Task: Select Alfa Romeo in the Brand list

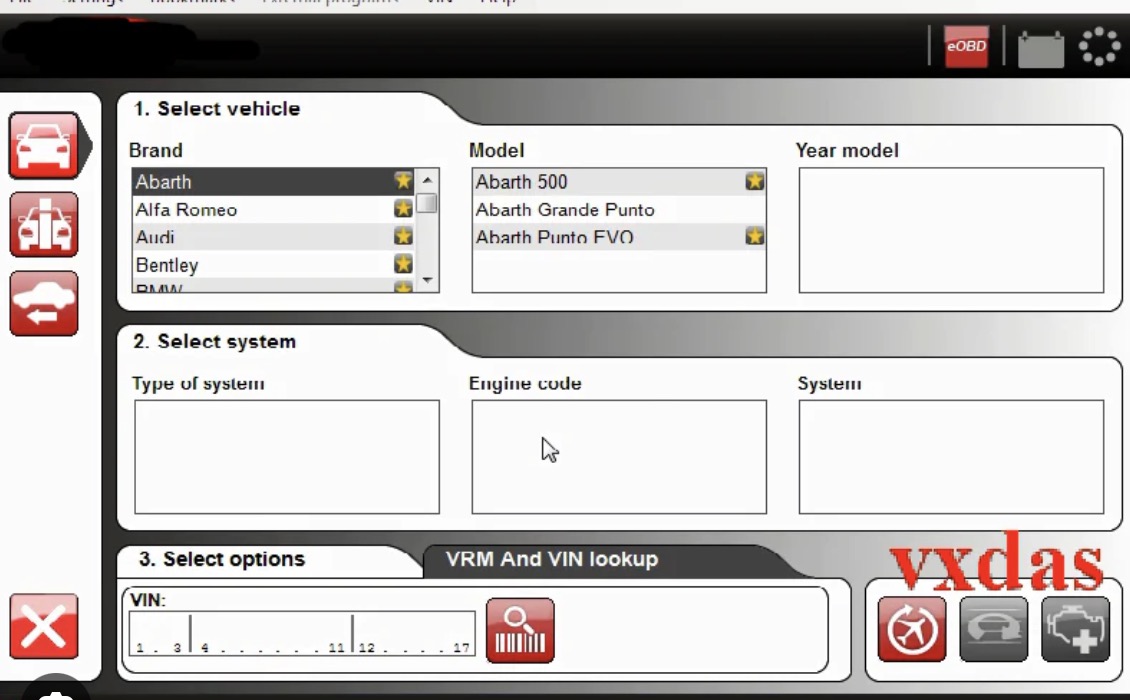Action: (274, 210)
